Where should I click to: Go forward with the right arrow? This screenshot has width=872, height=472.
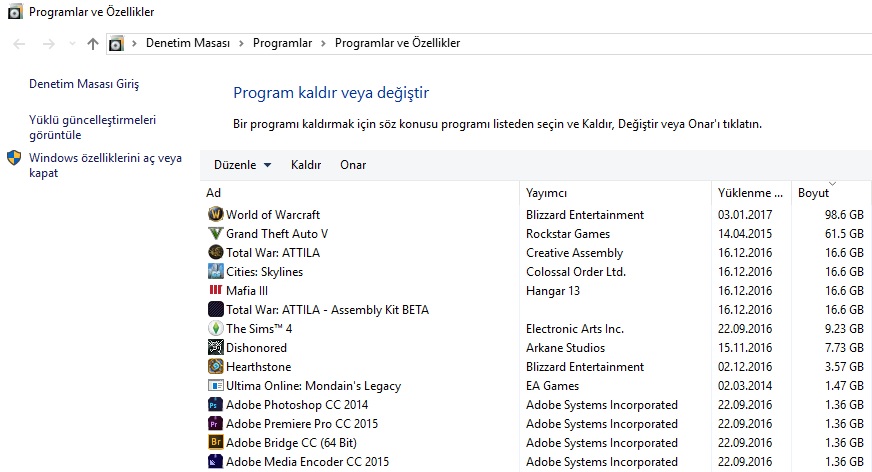click(49, 43)
